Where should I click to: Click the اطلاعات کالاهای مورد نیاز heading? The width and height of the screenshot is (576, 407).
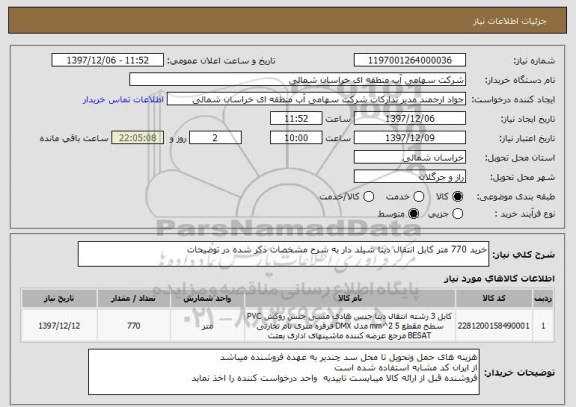coord(500,279)
